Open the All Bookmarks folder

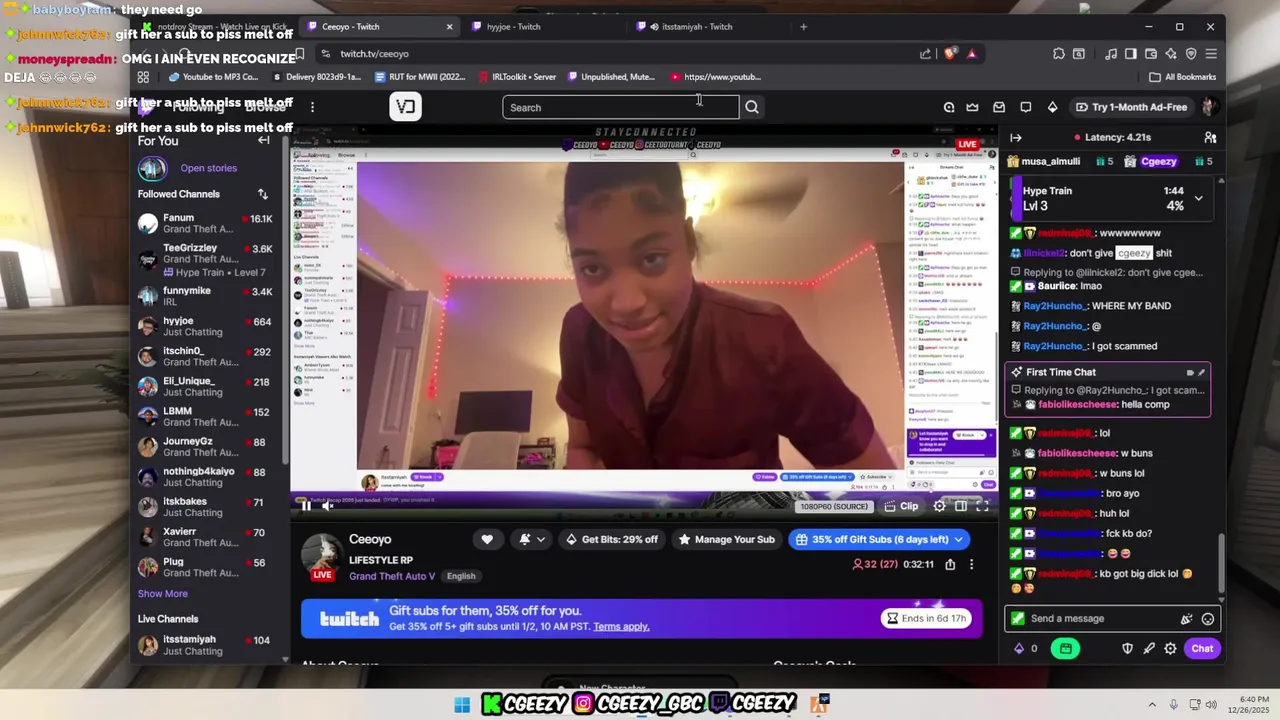point(1183,77)
